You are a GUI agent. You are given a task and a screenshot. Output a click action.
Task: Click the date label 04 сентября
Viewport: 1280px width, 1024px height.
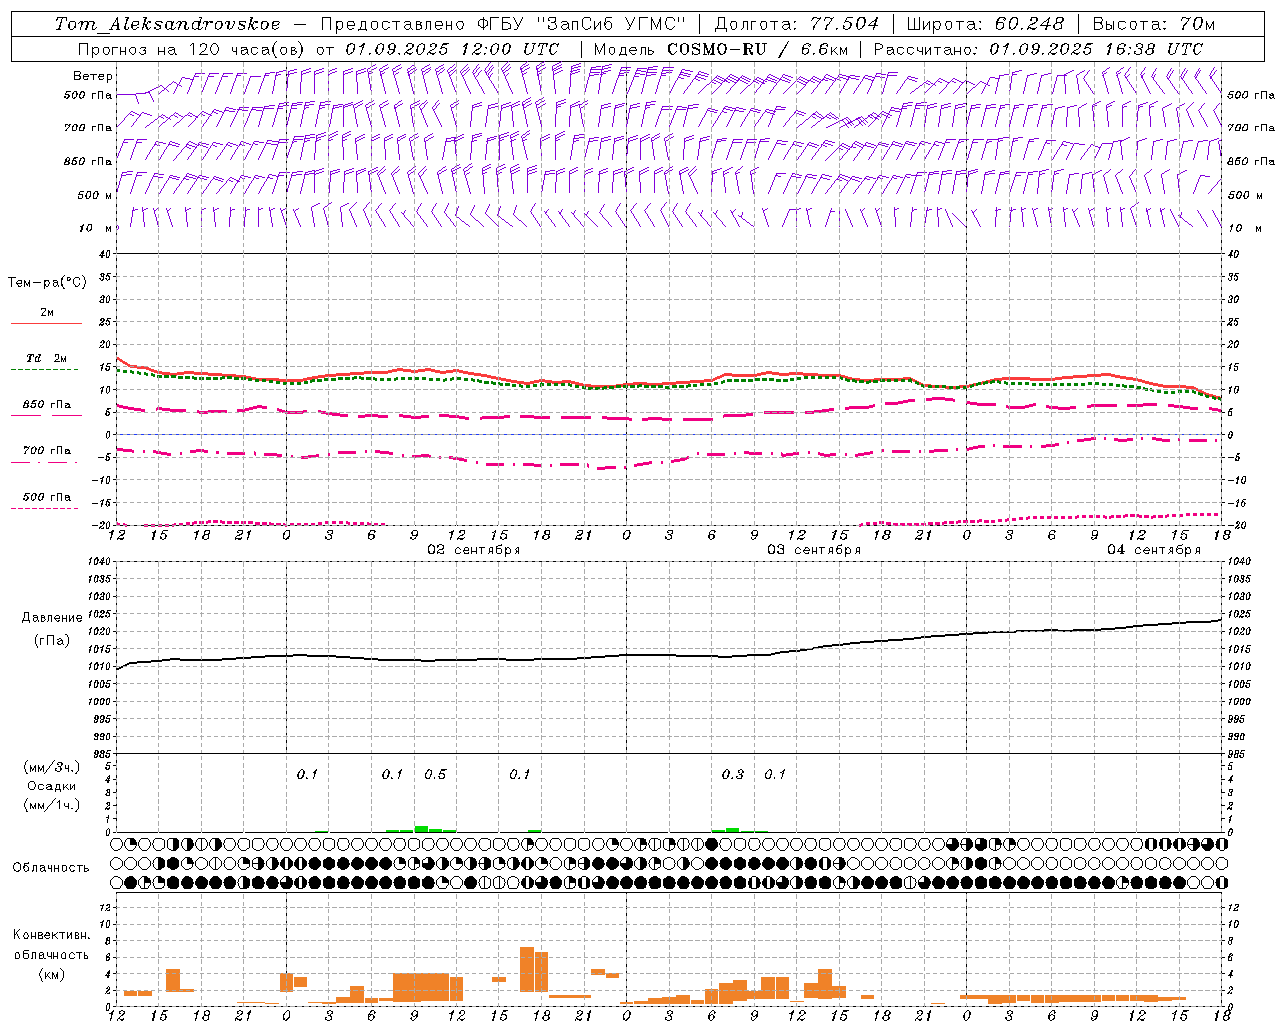point(1154,550)
